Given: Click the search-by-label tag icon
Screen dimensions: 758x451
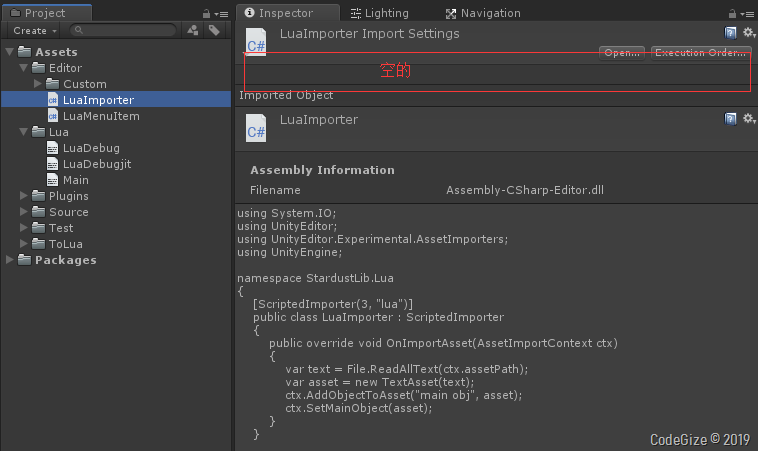Looking at the screenshot, I should 214,30.
